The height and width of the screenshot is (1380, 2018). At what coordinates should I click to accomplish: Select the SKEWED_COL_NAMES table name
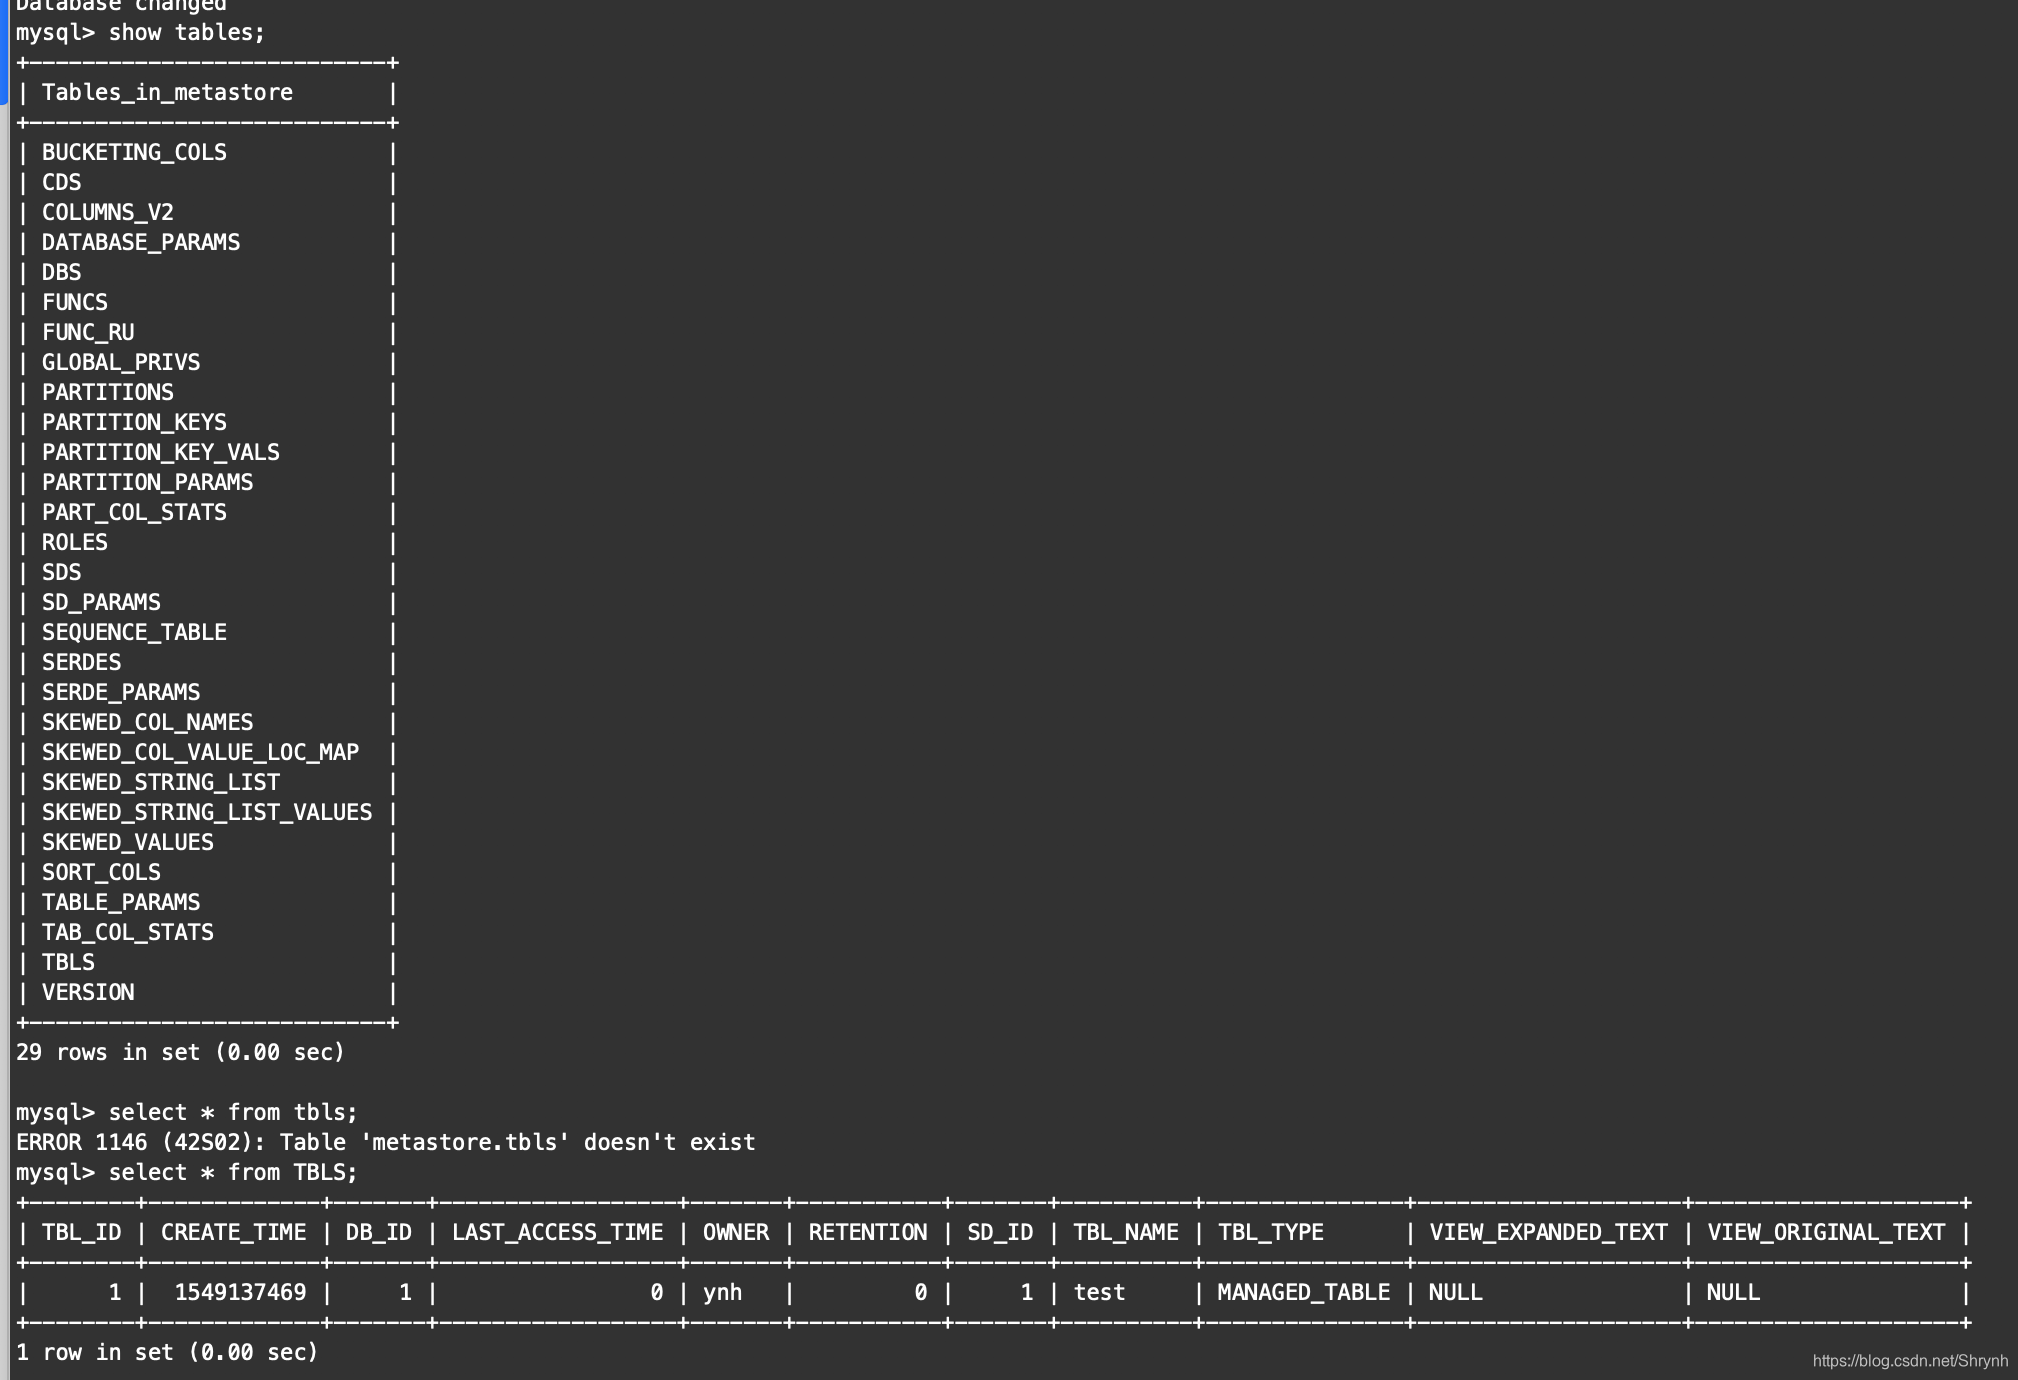pyautogui.click(x=148, y=722)
